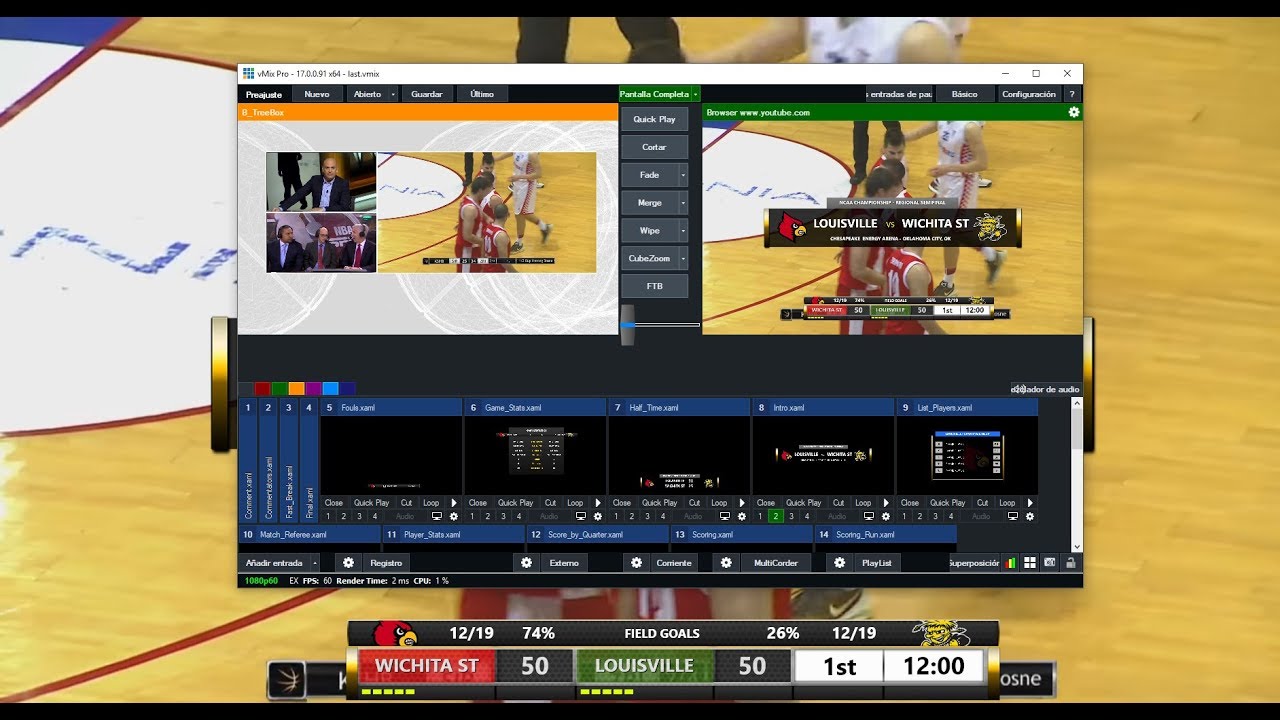Click the Externo button

pos(564,563)
